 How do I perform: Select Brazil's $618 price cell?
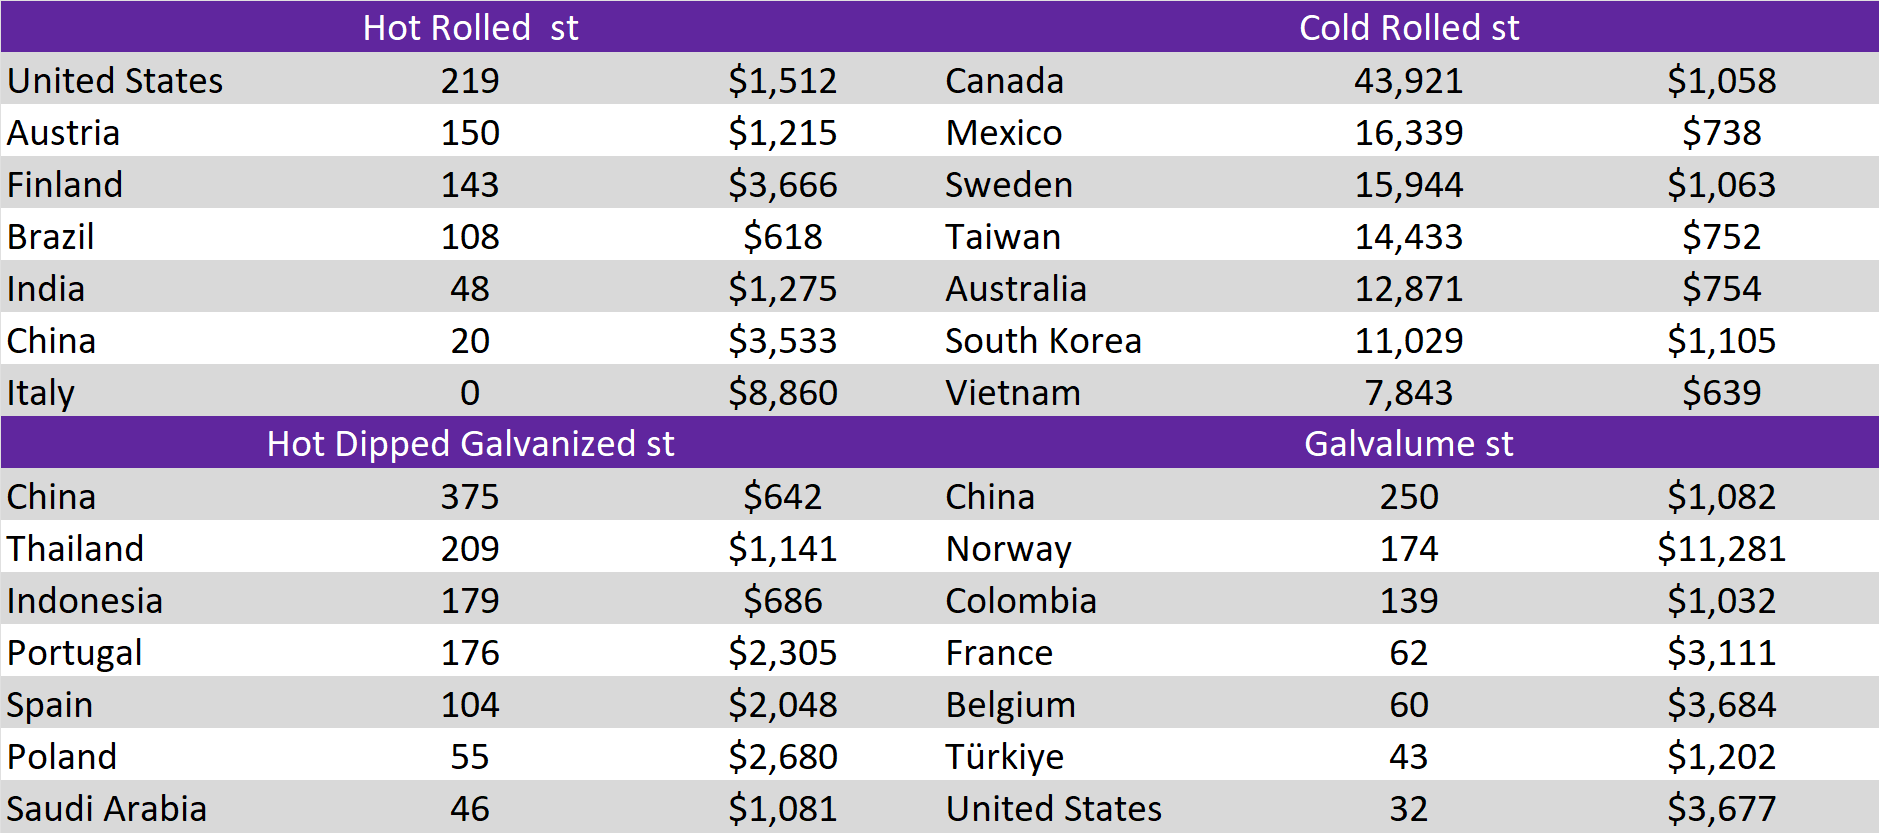point(782,236)
